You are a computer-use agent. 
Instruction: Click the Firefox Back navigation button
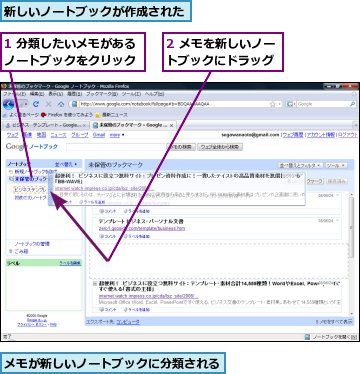pyautogui.click(x=9, y=104)
